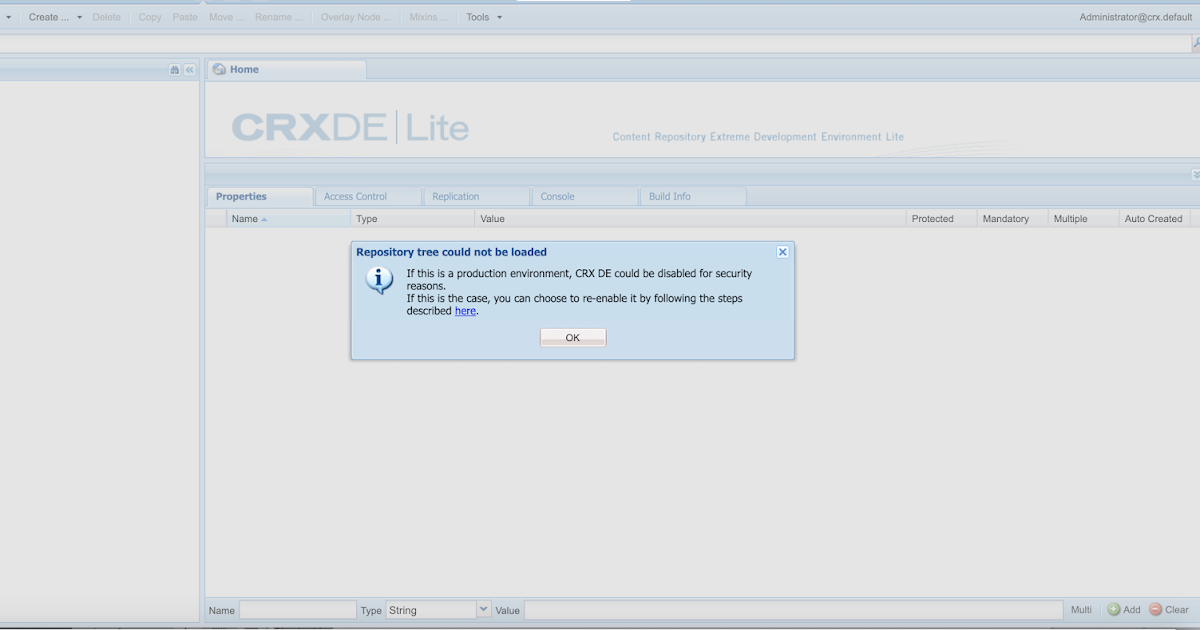Click the house icon on the Home tab

tap(218, 69)
